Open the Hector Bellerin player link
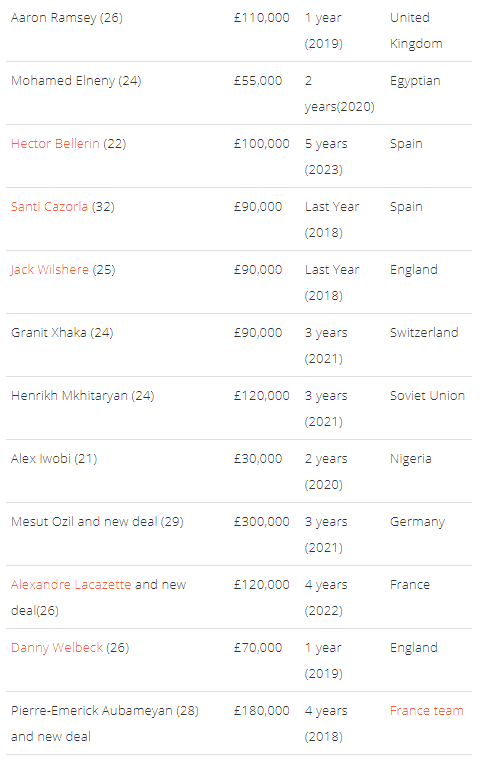The height and width of the screenshot is (771, 491). point(55,144)
